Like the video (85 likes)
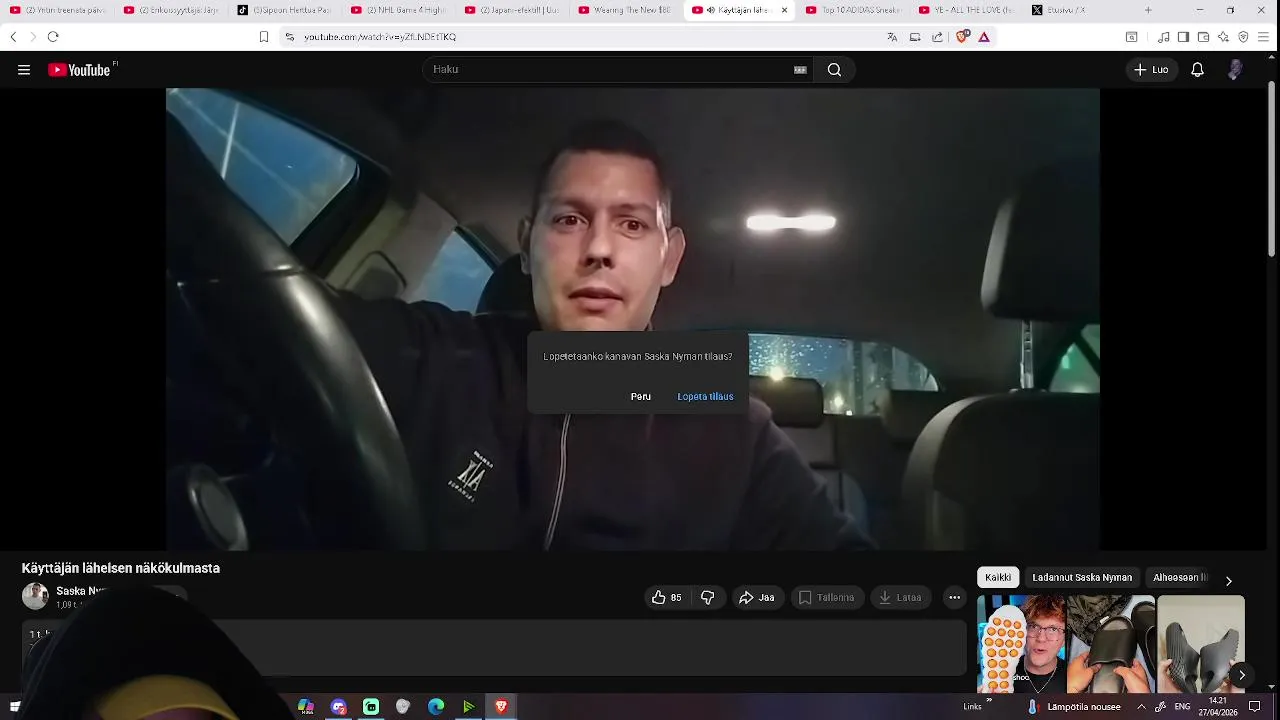The image size is (1280, 720). click(x=666, y=597)
